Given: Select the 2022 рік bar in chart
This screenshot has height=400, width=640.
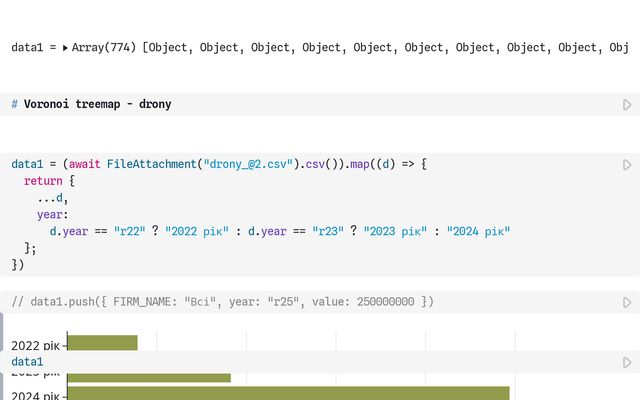Looking at the screenshot, I should (x=102, y=343).
